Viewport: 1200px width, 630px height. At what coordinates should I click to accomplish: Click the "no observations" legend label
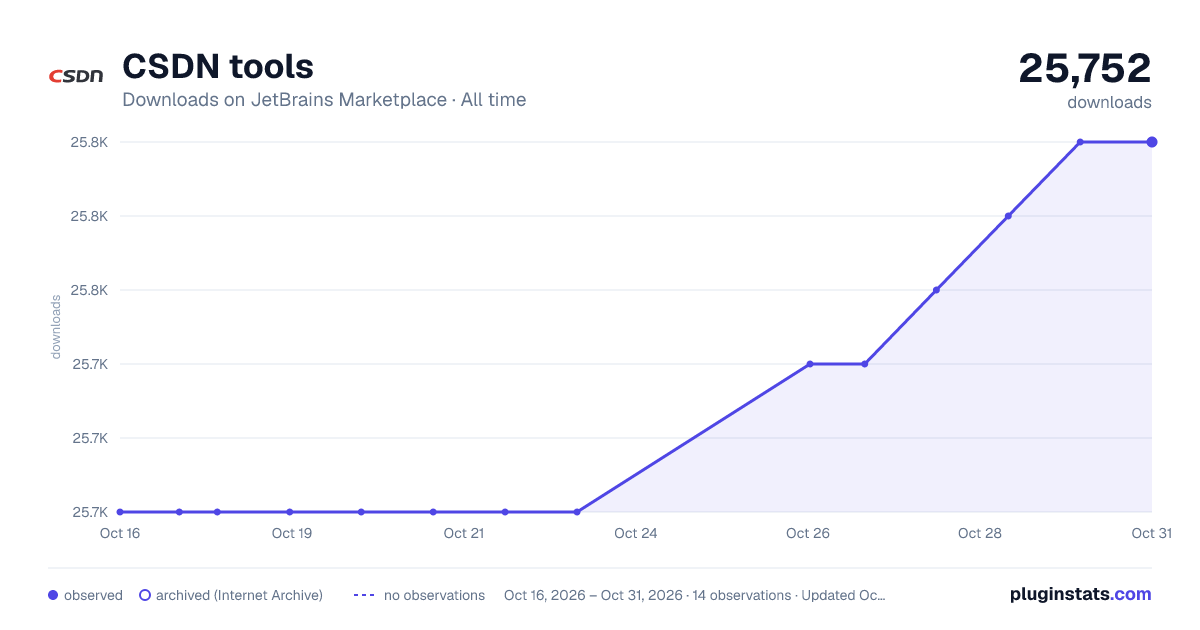tap(434, 595)
